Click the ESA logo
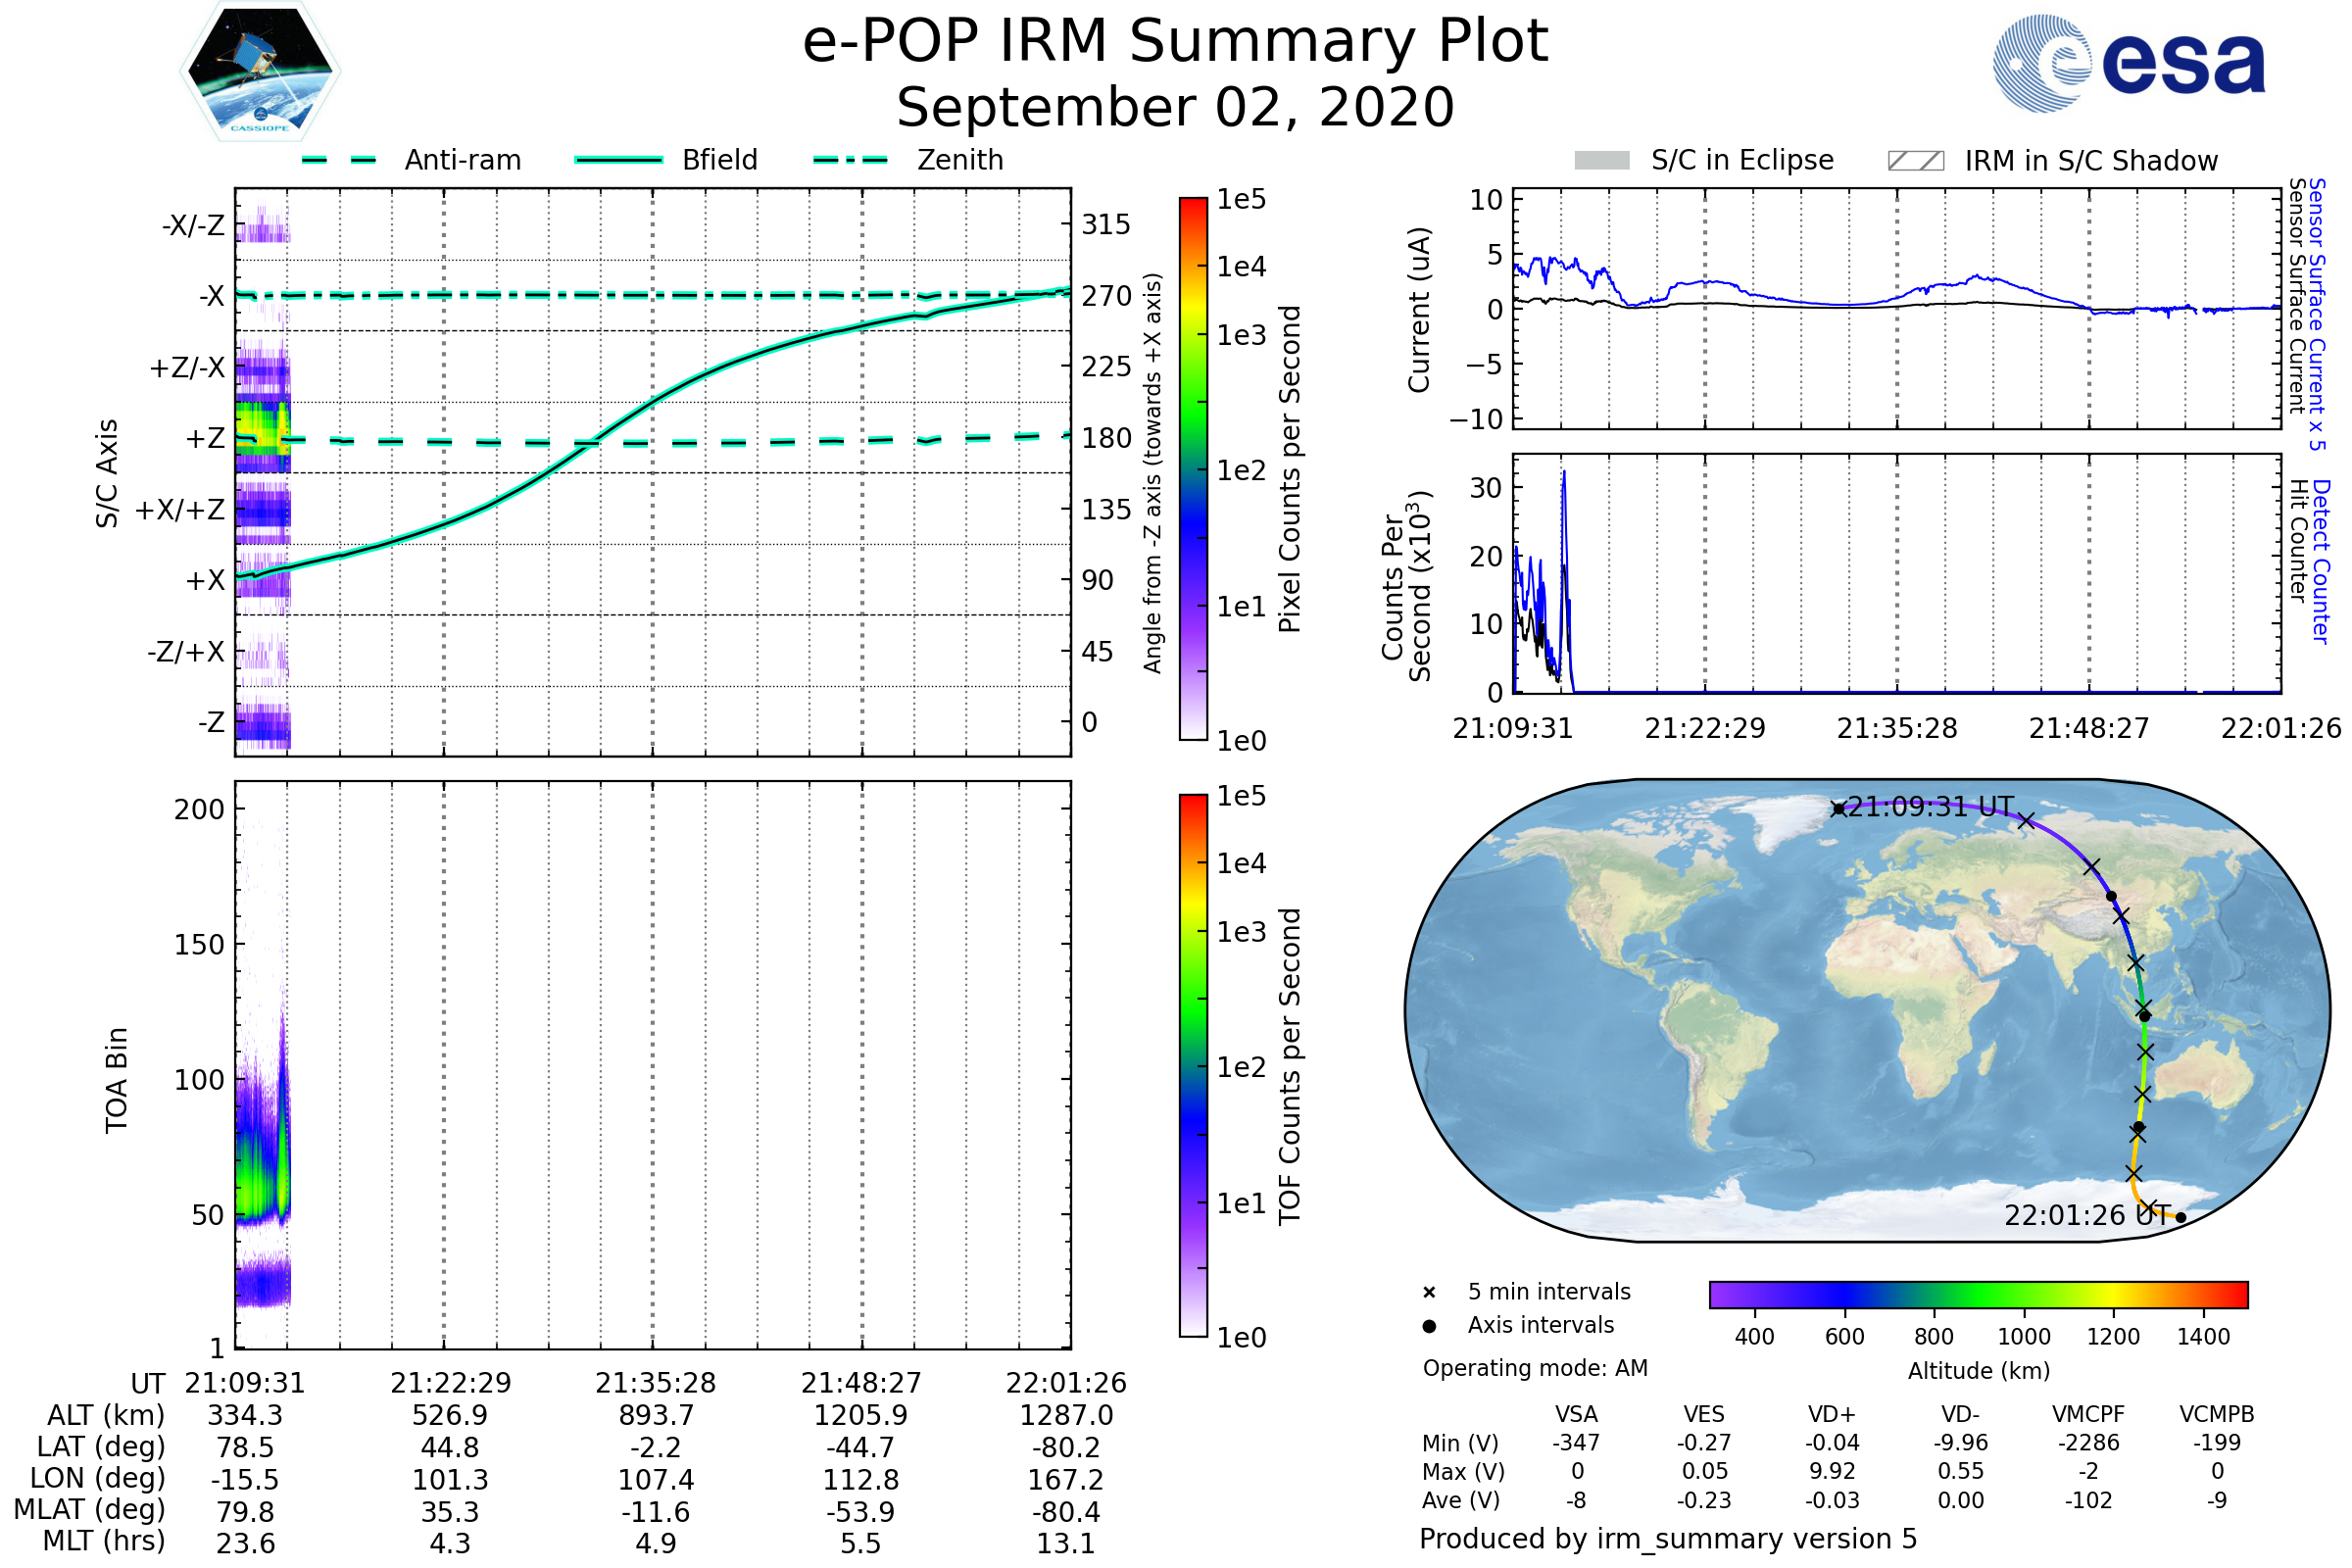This screenshot has width=2352, height=1568. (x=2128, y=63)
